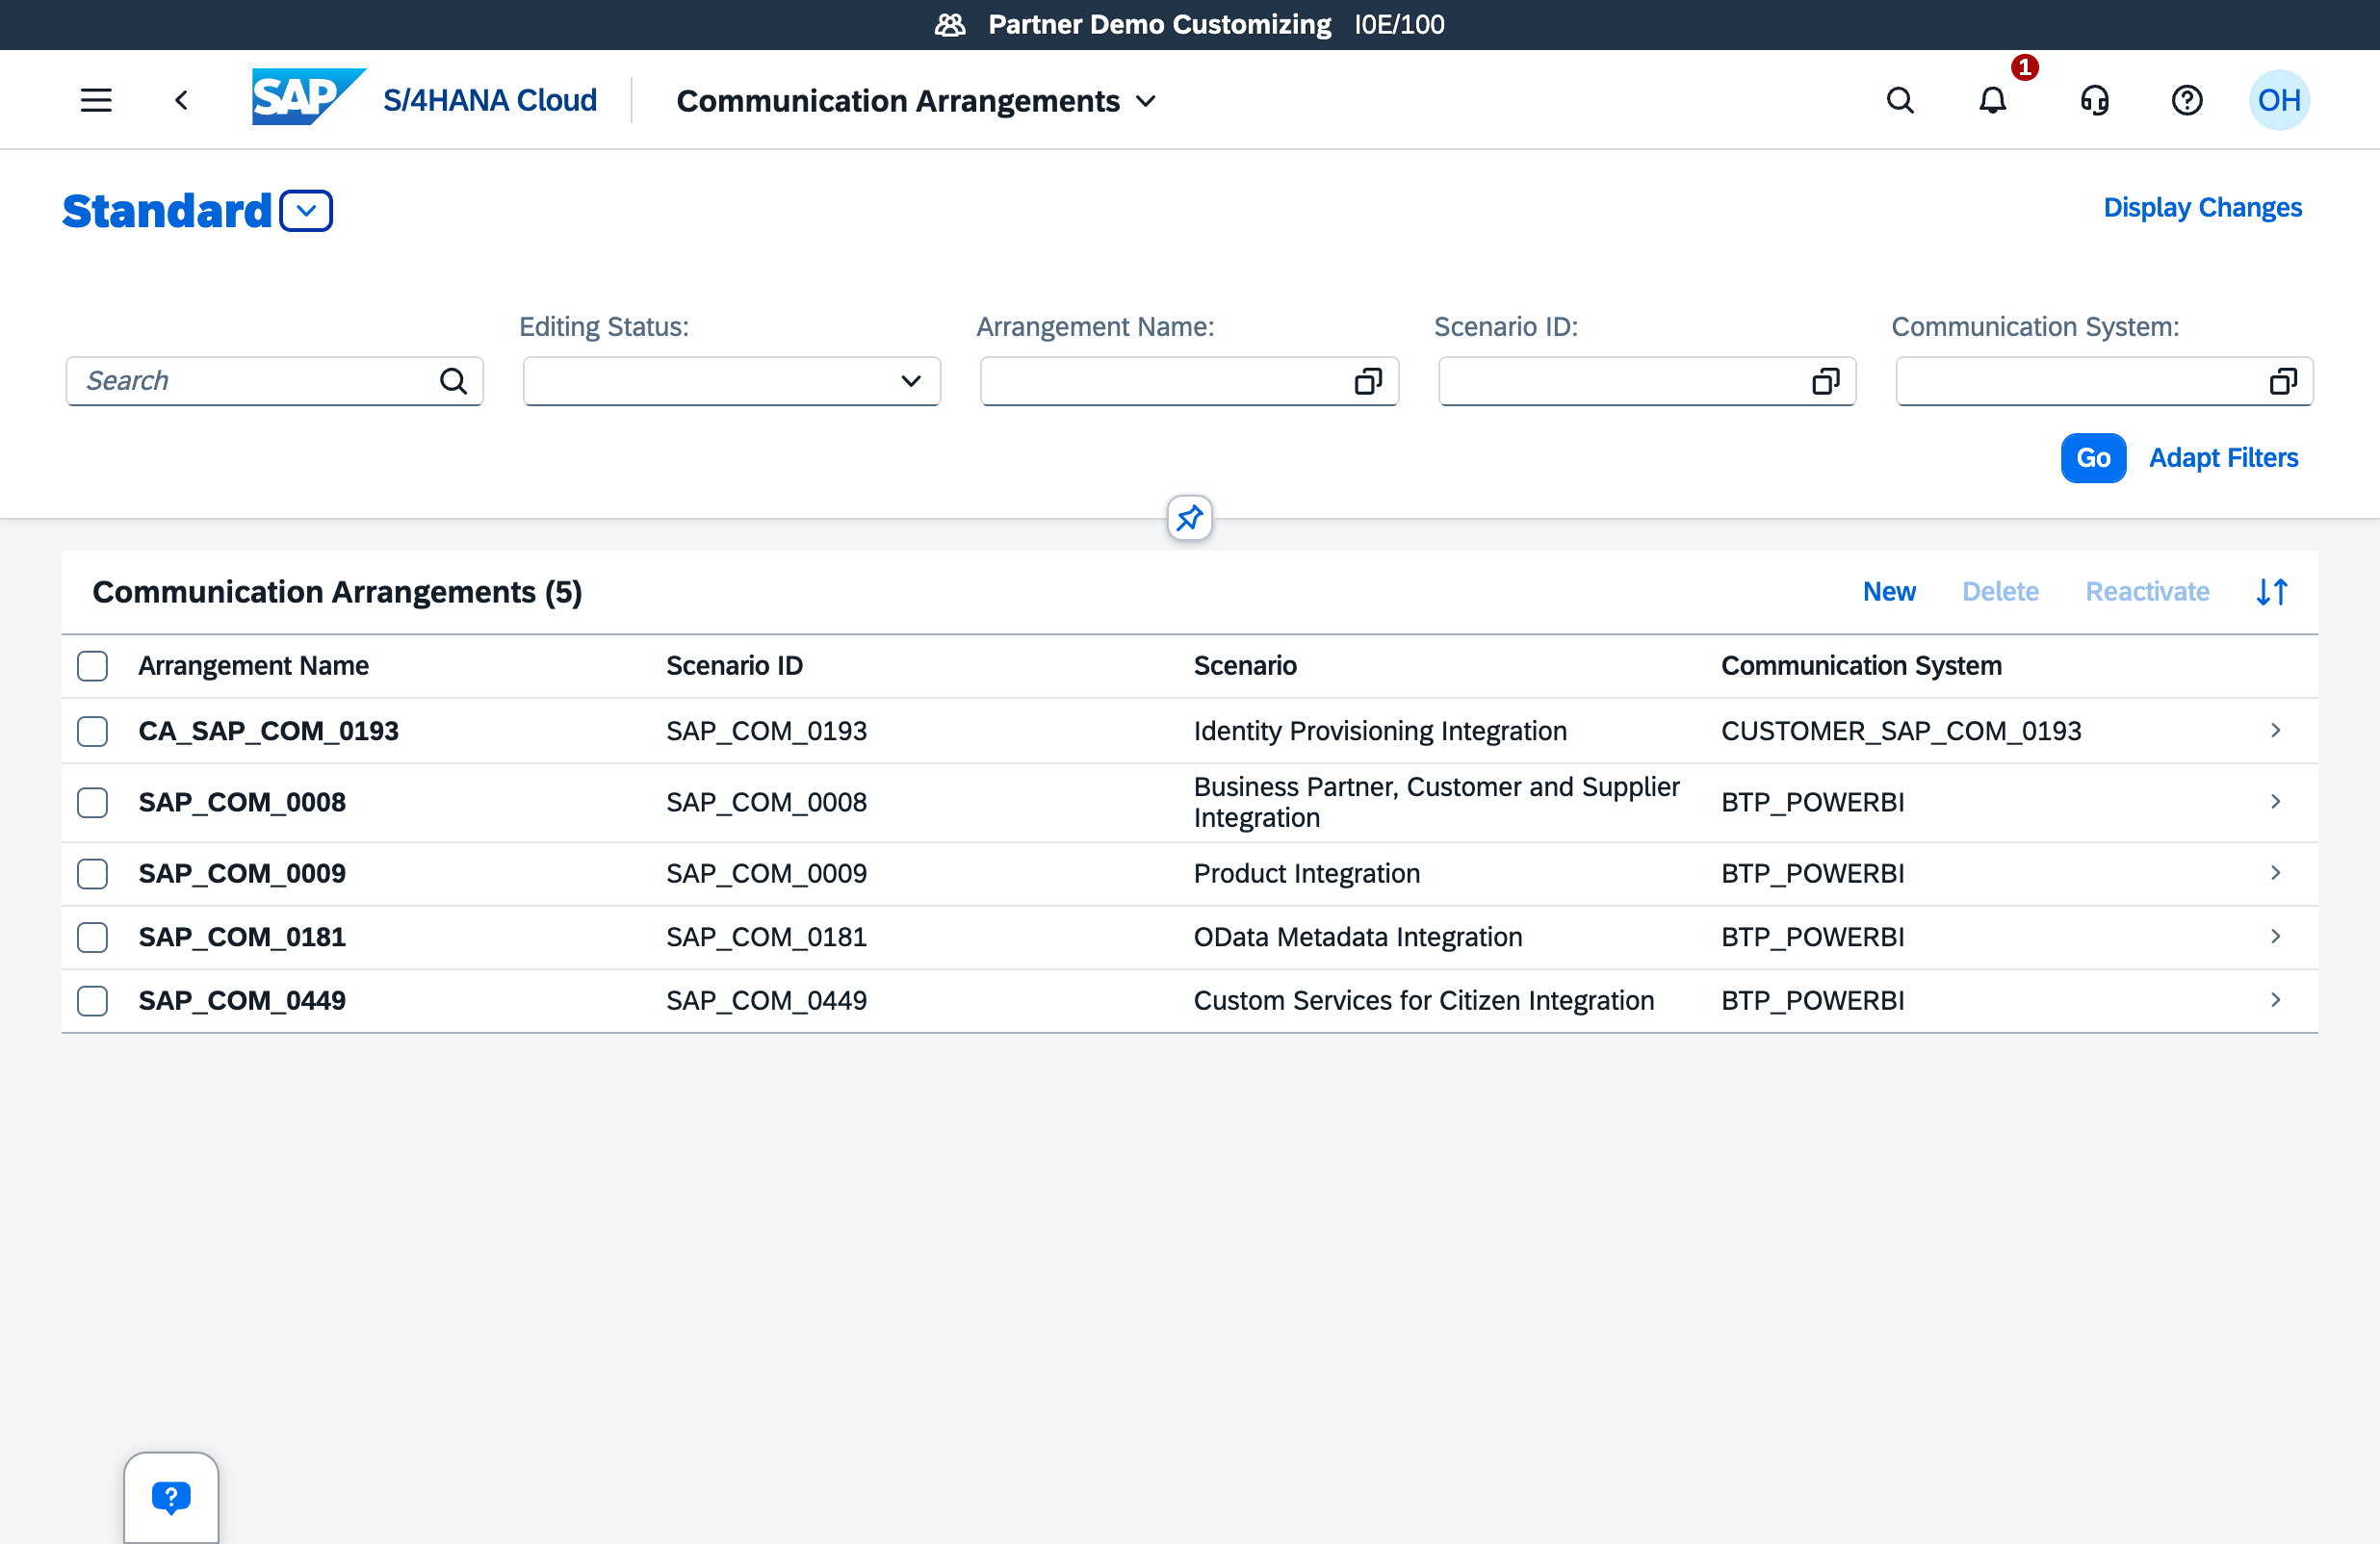
Task: Open value help for Scenario ID
Action: point(1825,381)
